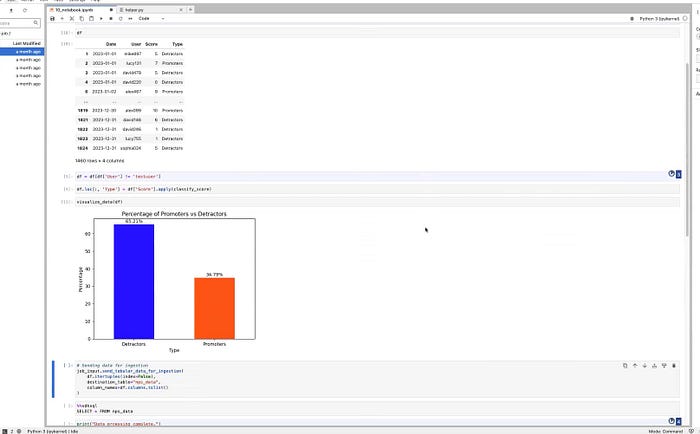Insert a cell above the active cell
700x434 pixels.
point(654,366)
